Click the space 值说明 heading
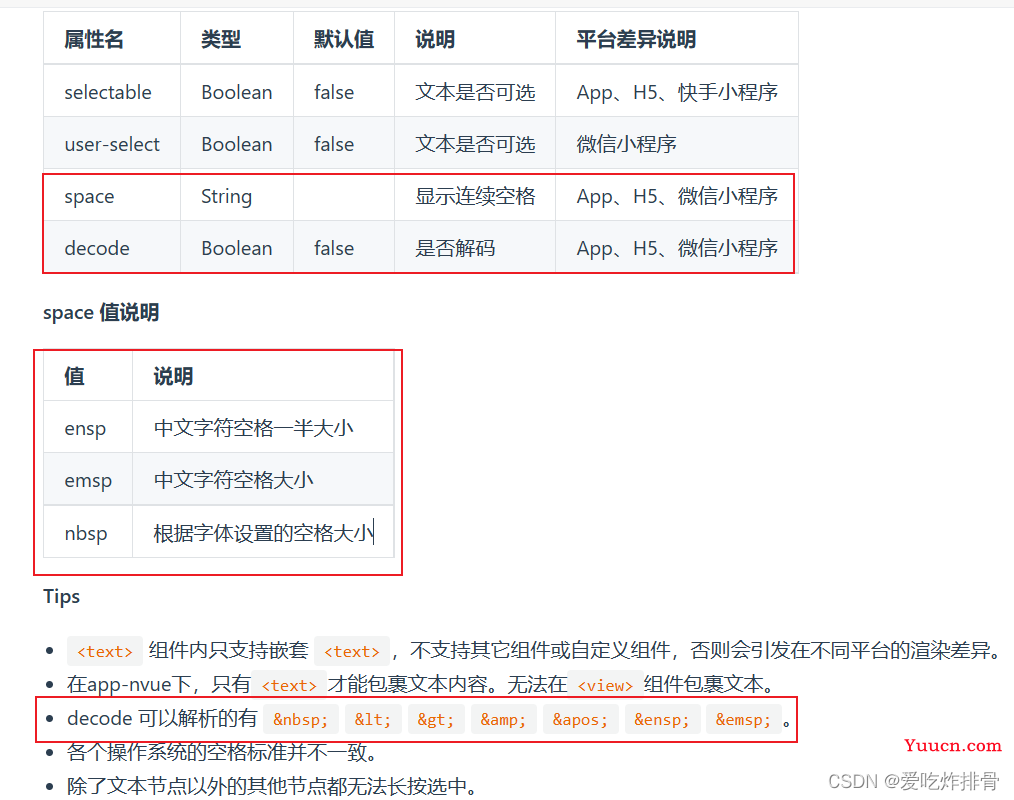This screenshot has width=1014, height=800. click(101, 312)
